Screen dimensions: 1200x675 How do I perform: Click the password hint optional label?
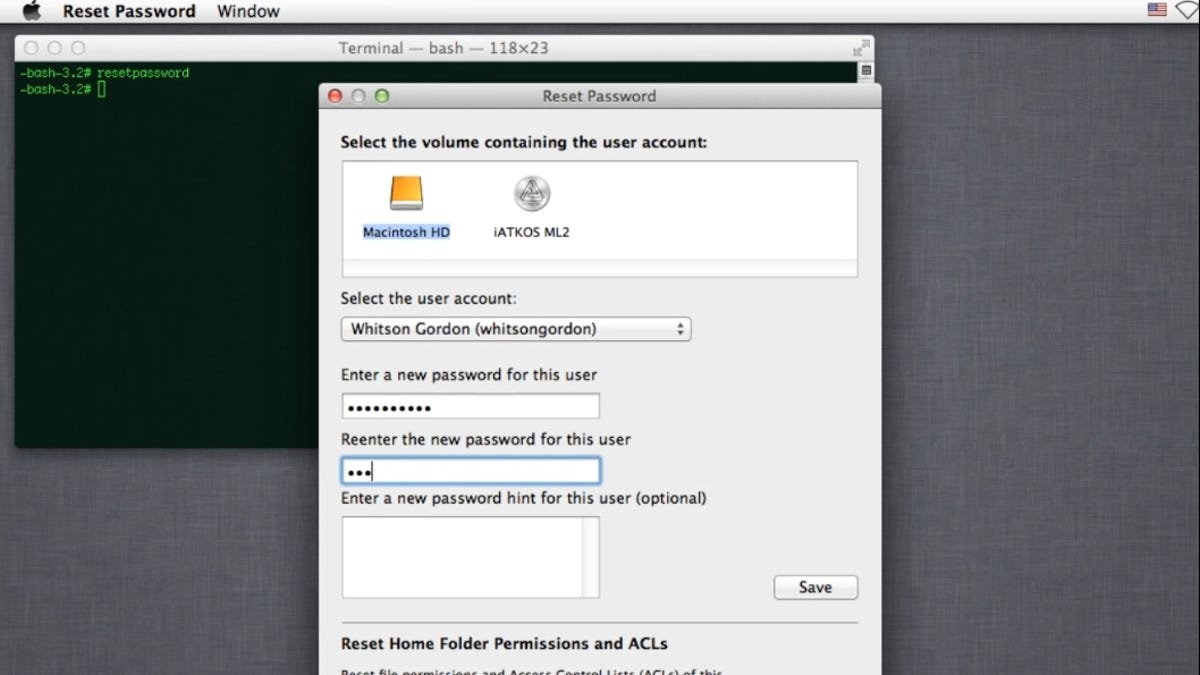524,498
